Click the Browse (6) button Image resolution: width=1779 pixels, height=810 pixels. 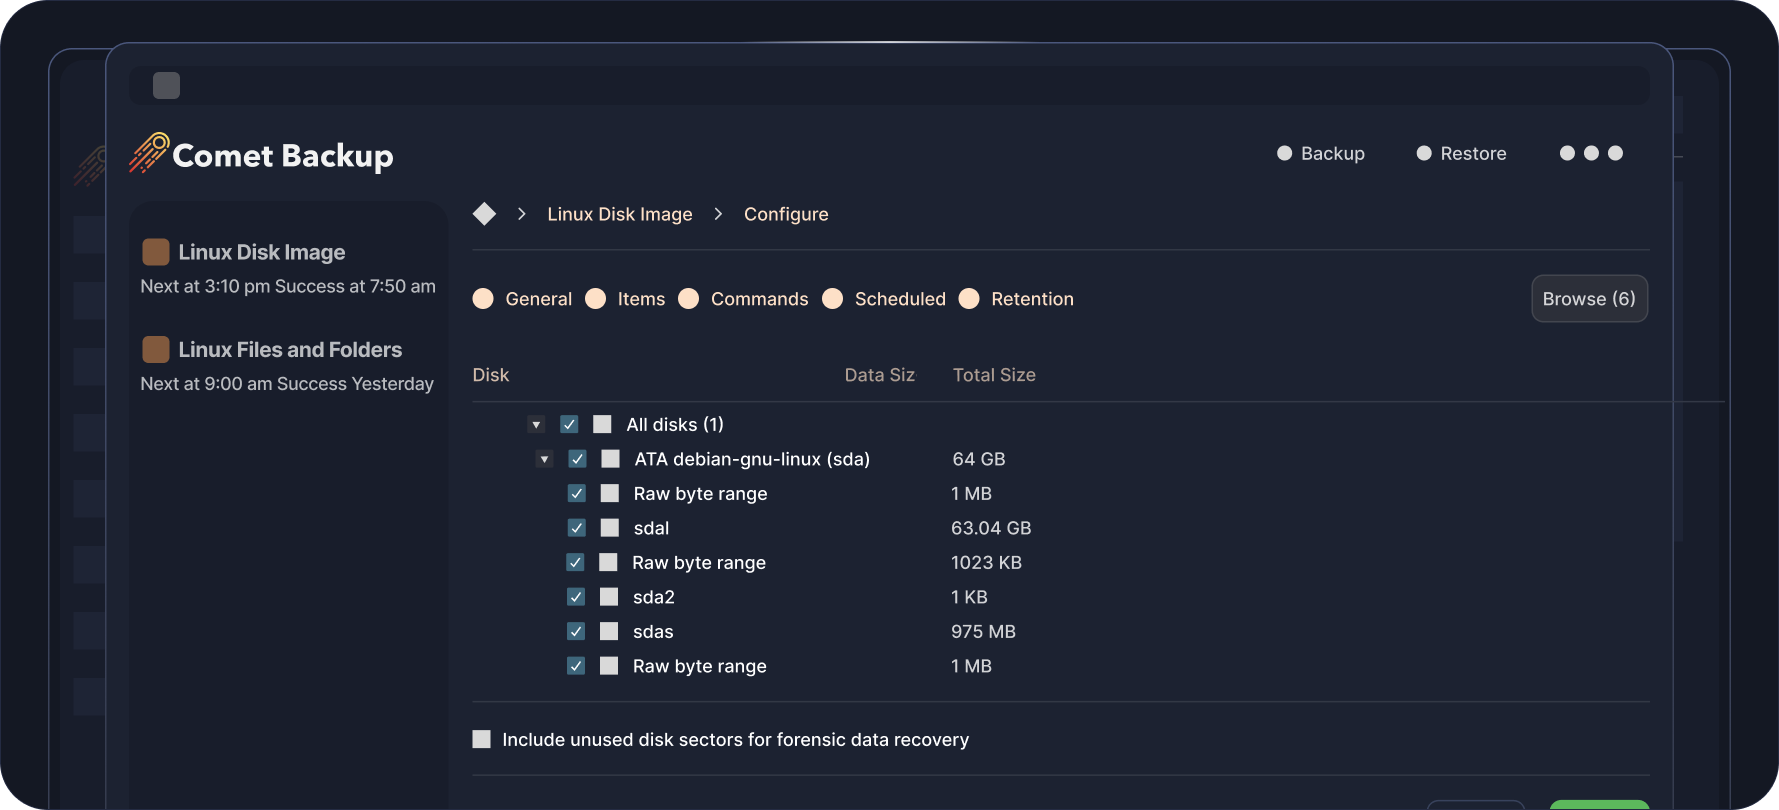tap(1589, 299)
